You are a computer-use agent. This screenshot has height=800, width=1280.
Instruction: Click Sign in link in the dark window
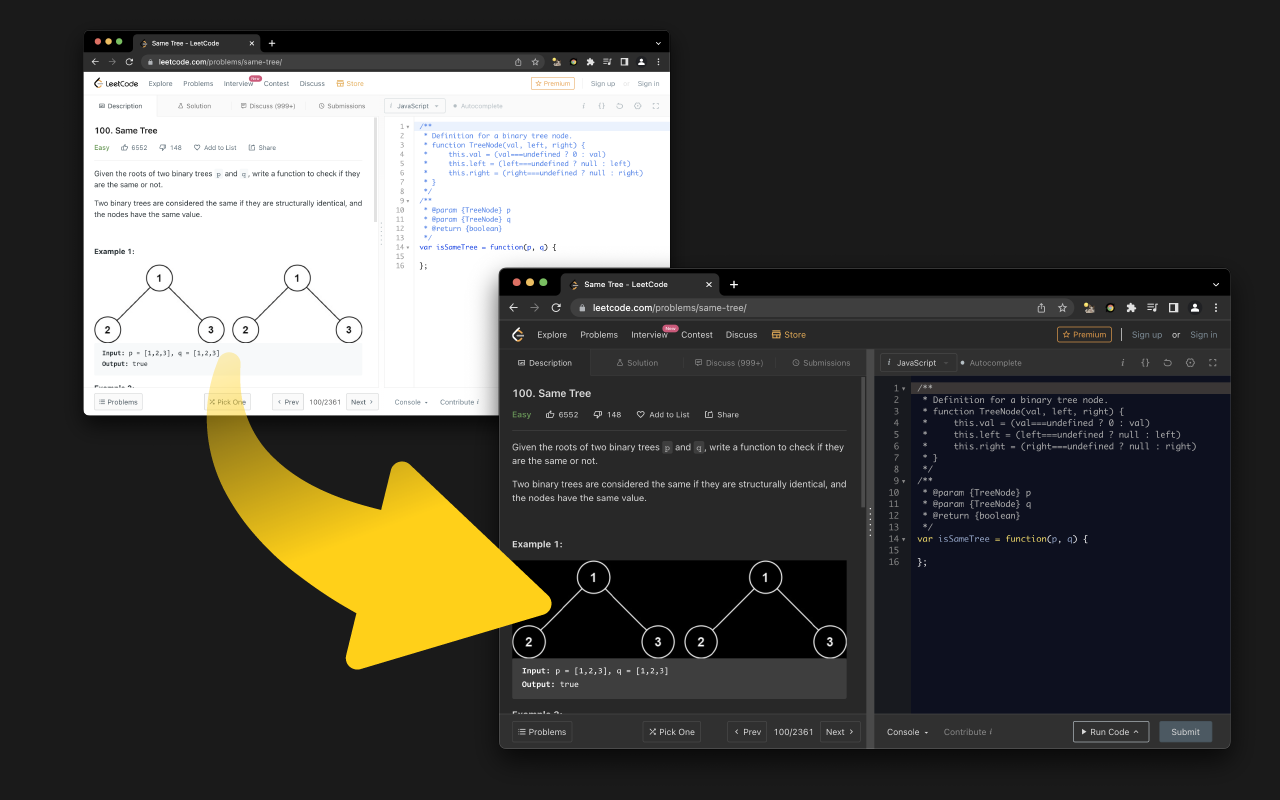1204,335
